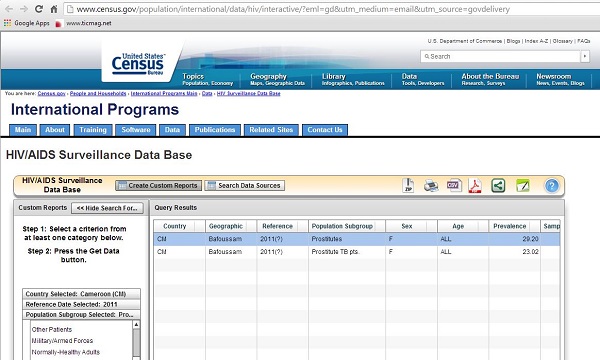Sort by Reference column header
This screenshot has width=600, height=360.
[283, 226]
